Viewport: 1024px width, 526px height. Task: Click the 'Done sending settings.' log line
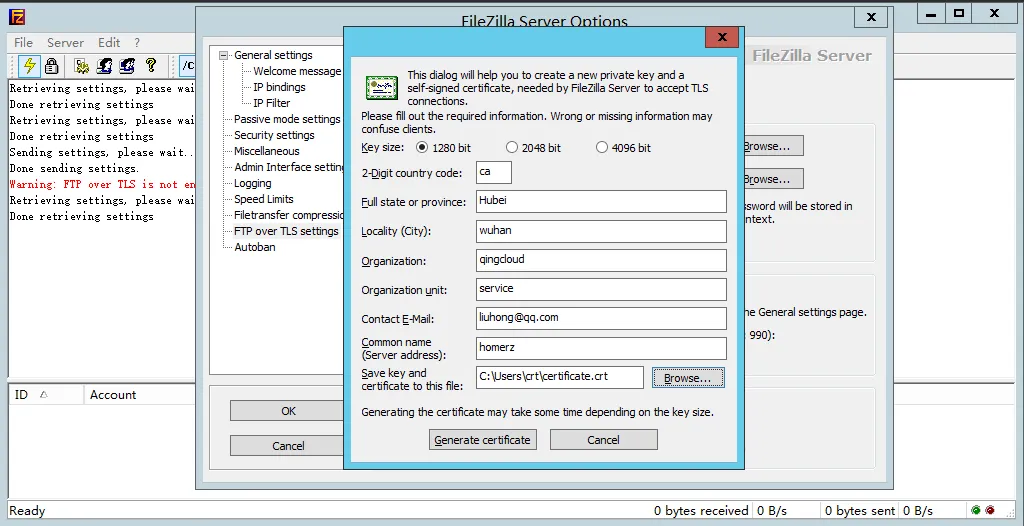(74, 169)
